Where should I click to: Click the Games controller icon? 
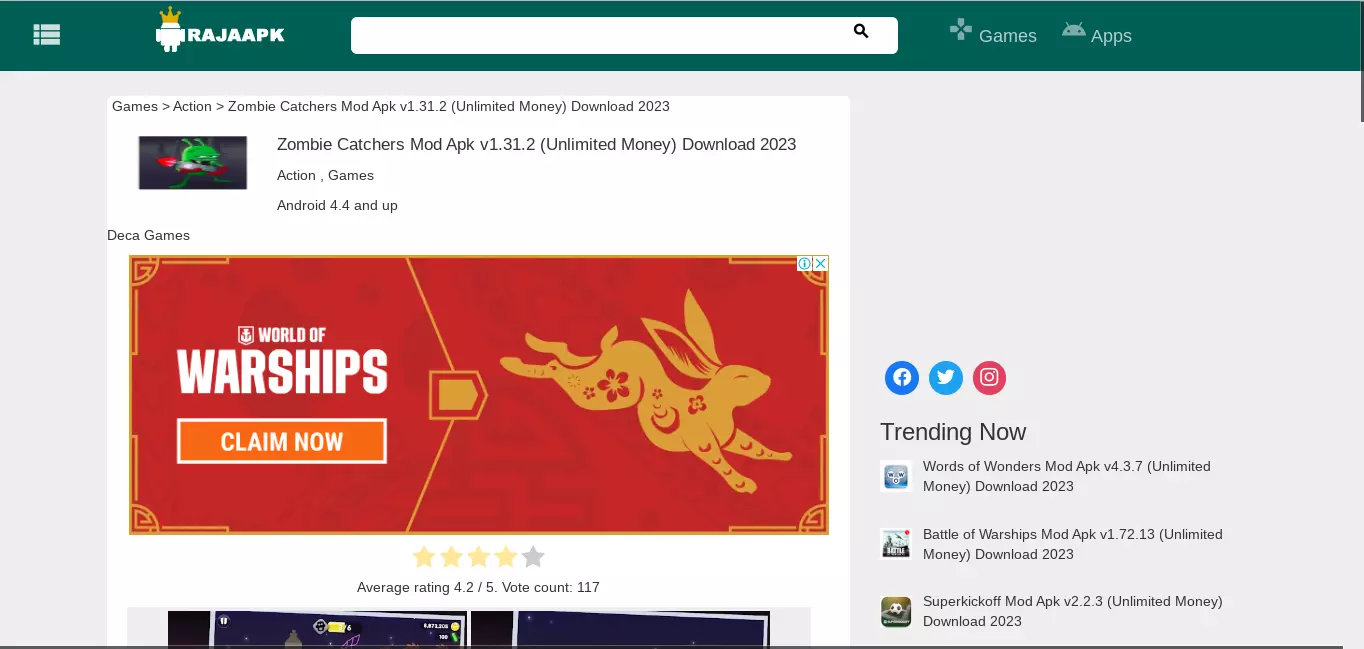pyautogui.click(x=961, y=29)
